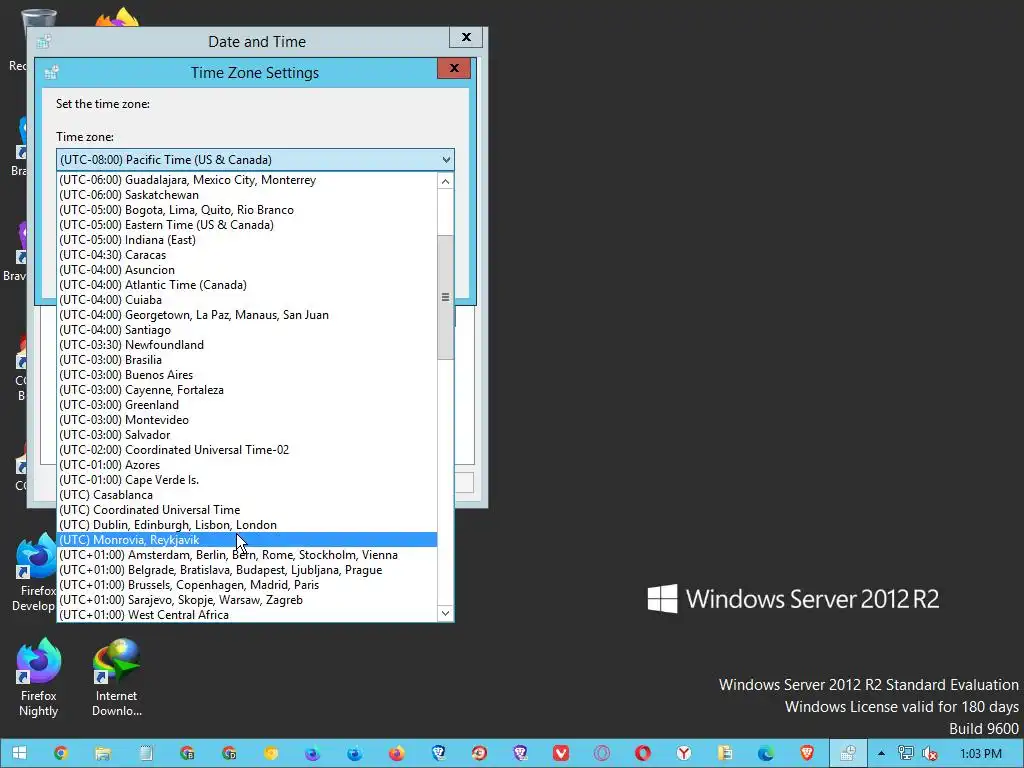Open the Chrome Beta taskbar icon

pos(187,753)
